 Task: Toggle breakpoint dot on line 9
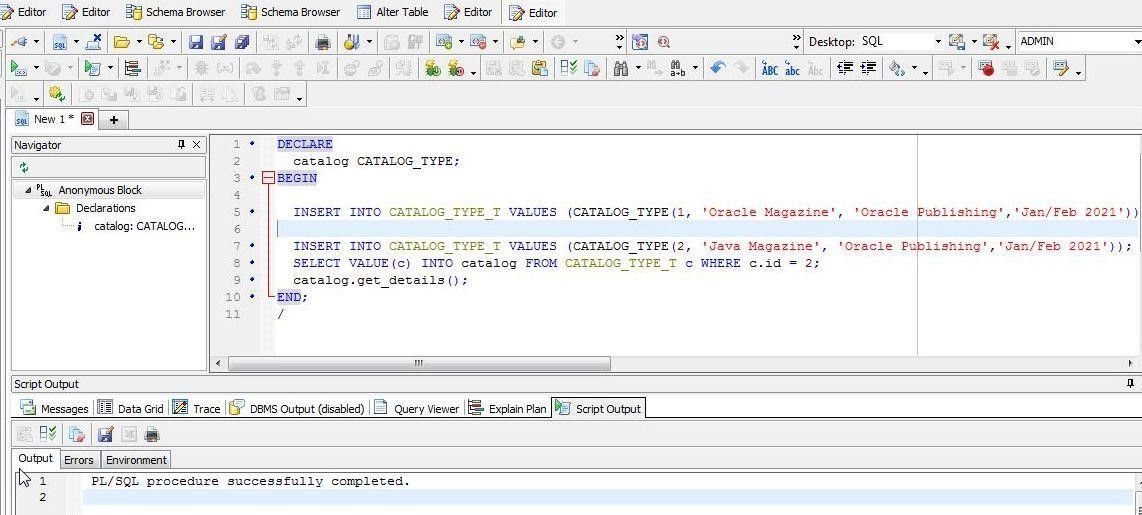(252, 279)
